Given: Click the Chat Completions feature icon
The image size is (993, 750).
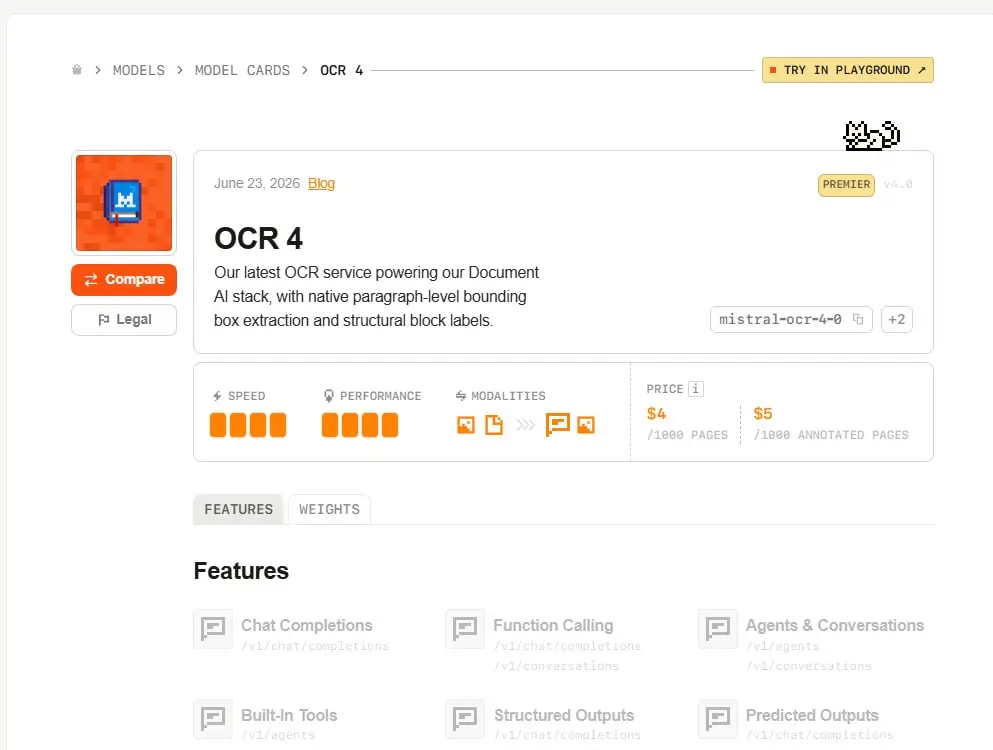Looking at the screenshot, I should pos(213,629).
